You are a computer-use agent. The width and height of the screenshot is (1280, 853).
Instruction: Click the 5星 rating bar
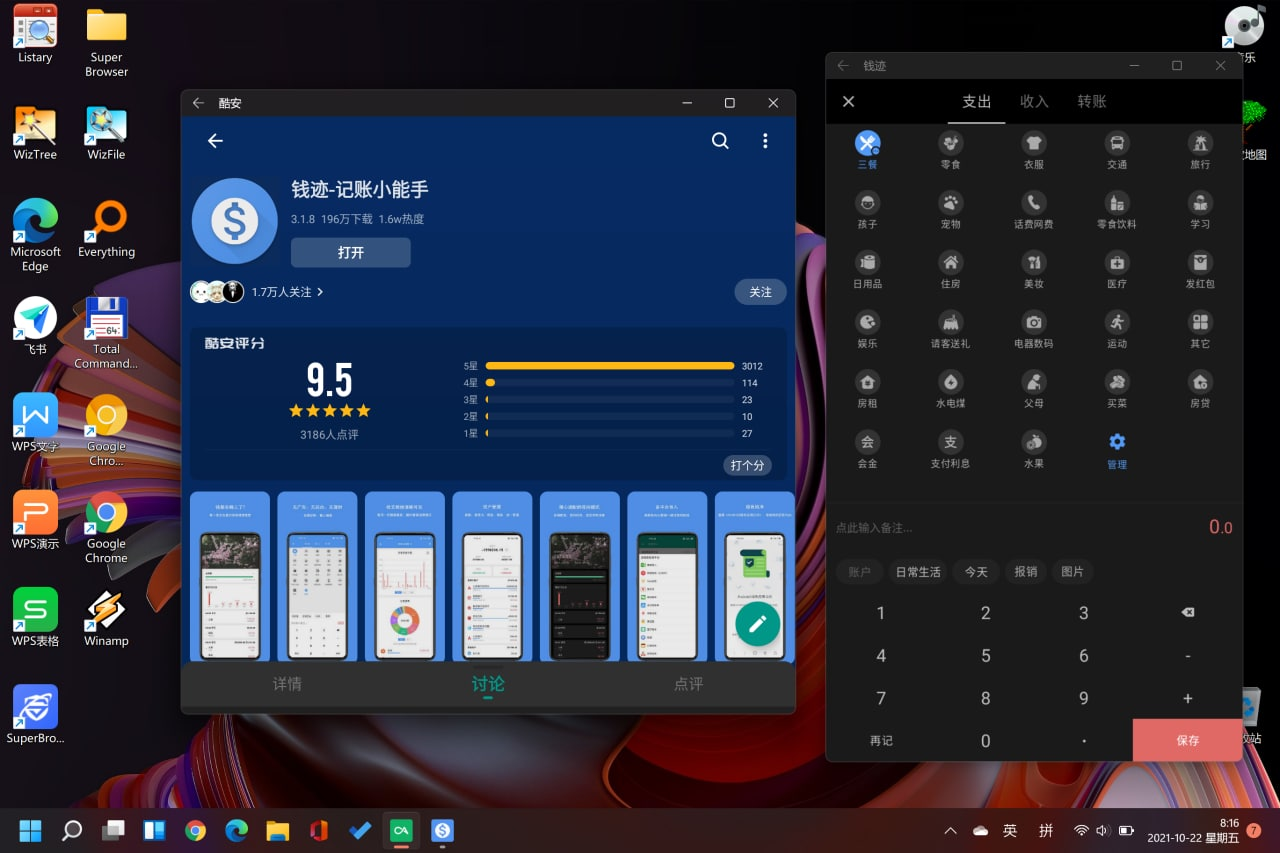pyautogui.click(x=609, y=366)
